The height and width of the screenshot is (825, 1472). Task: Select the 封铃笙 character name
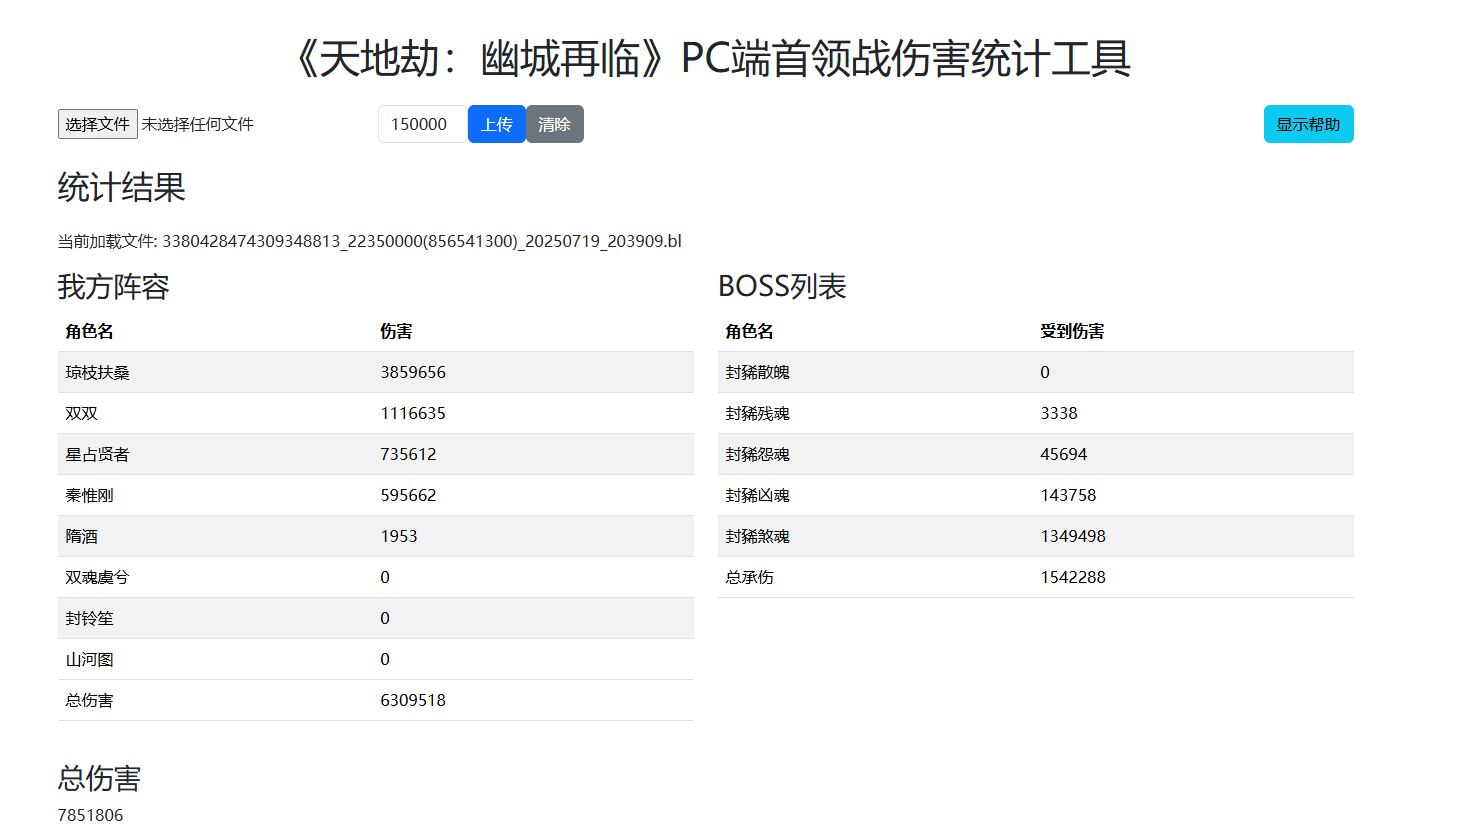coord(90,618)
